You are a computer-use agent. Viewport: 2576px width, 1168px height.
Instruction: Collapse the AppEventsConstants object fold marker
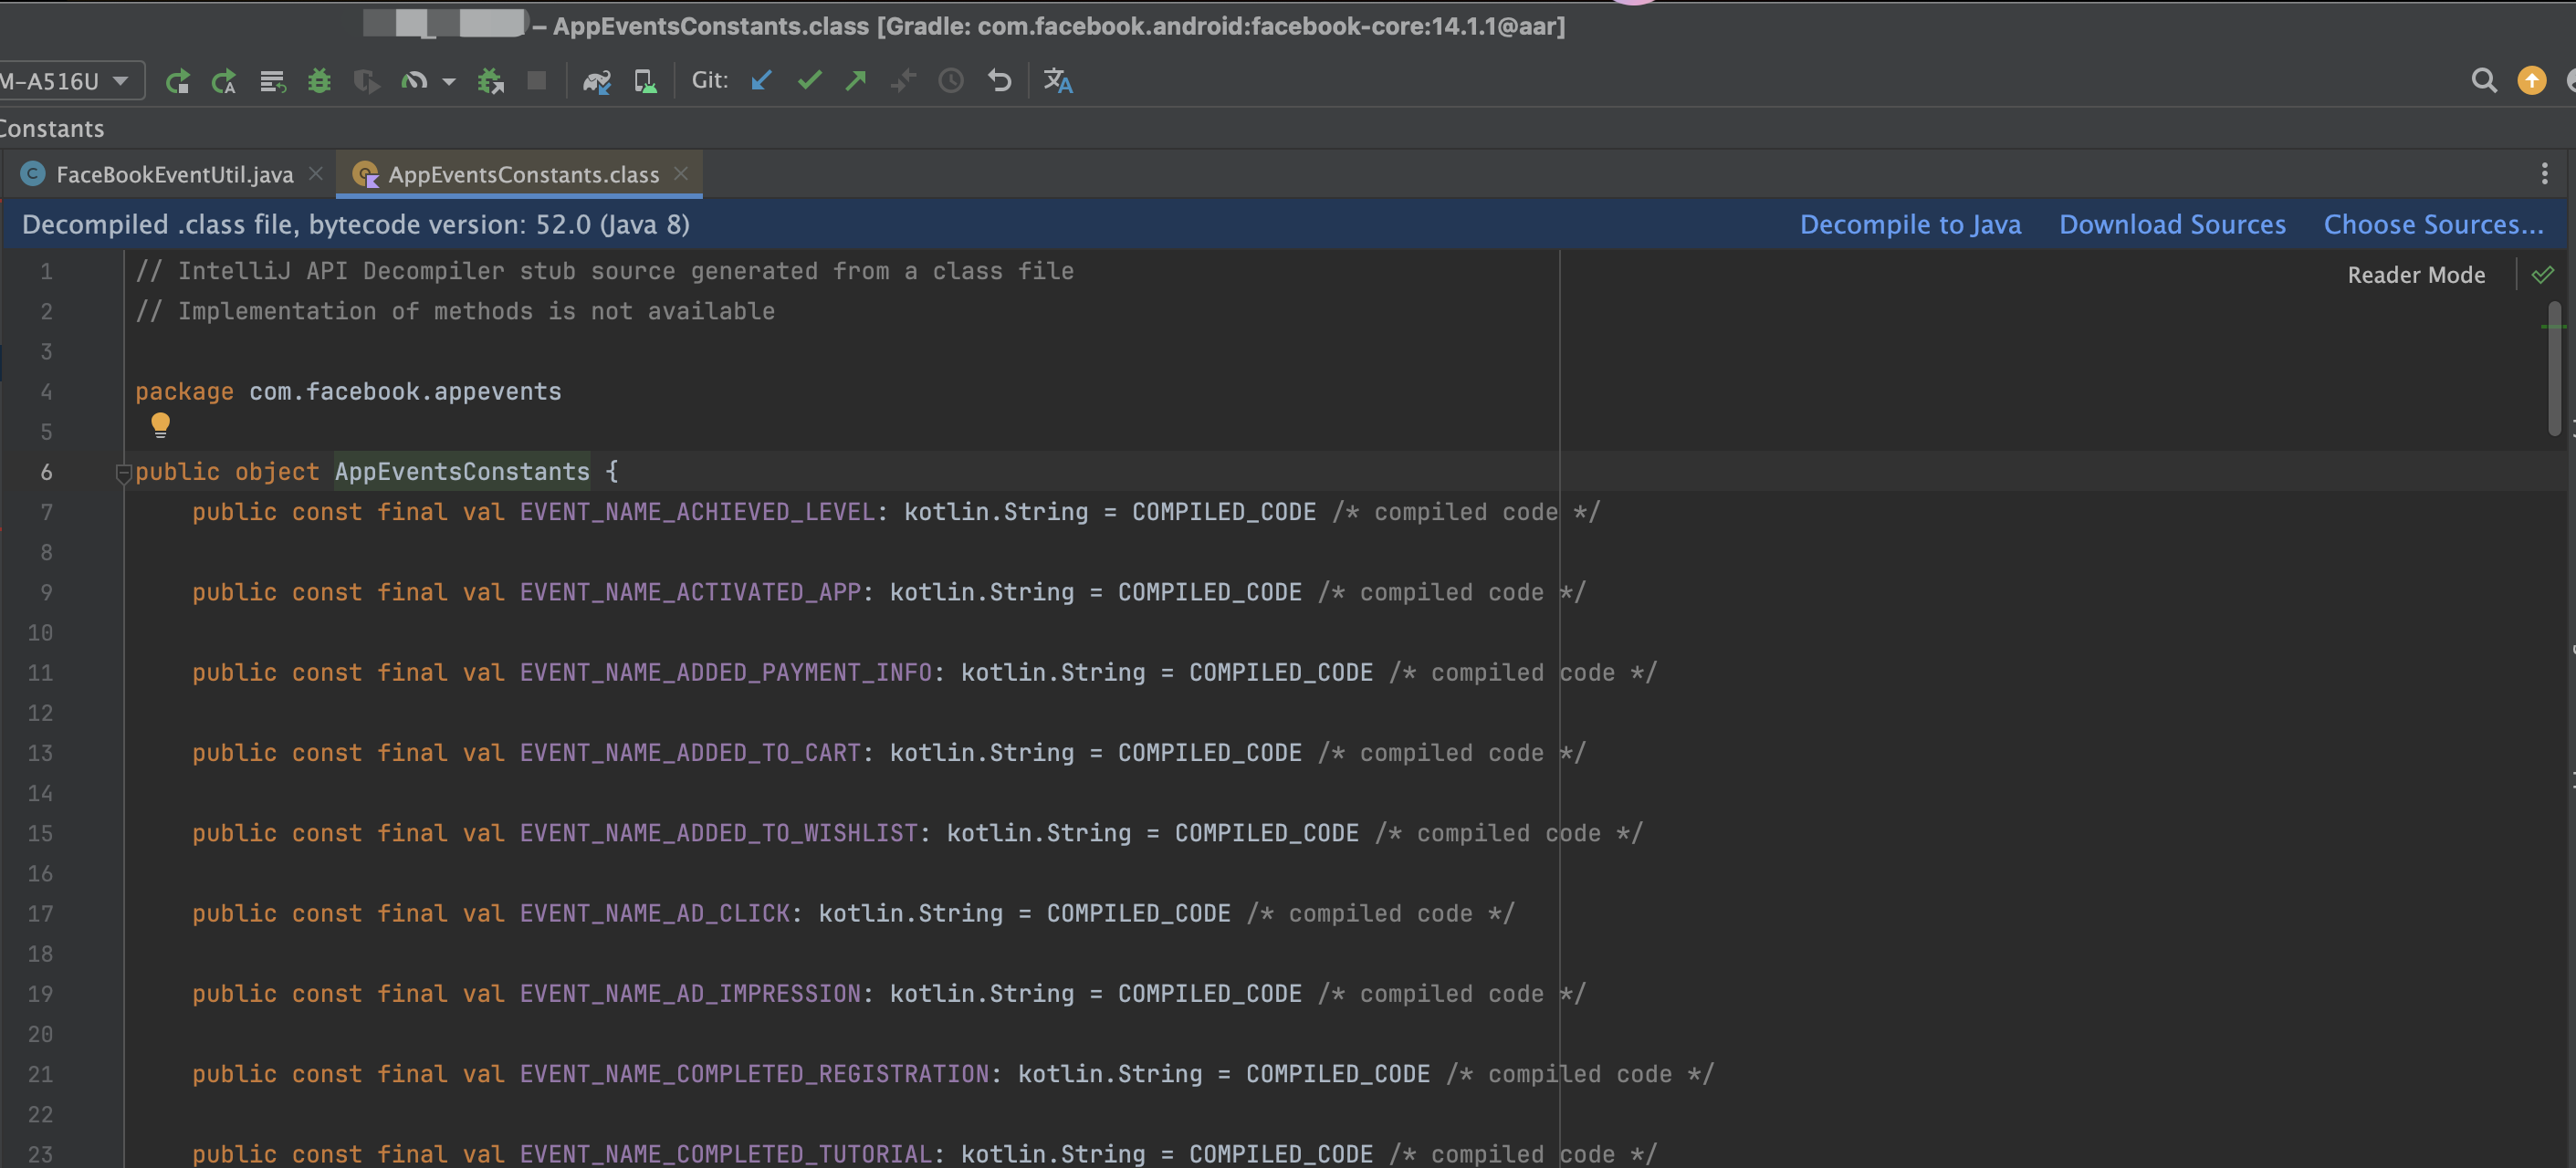[123, 472]
